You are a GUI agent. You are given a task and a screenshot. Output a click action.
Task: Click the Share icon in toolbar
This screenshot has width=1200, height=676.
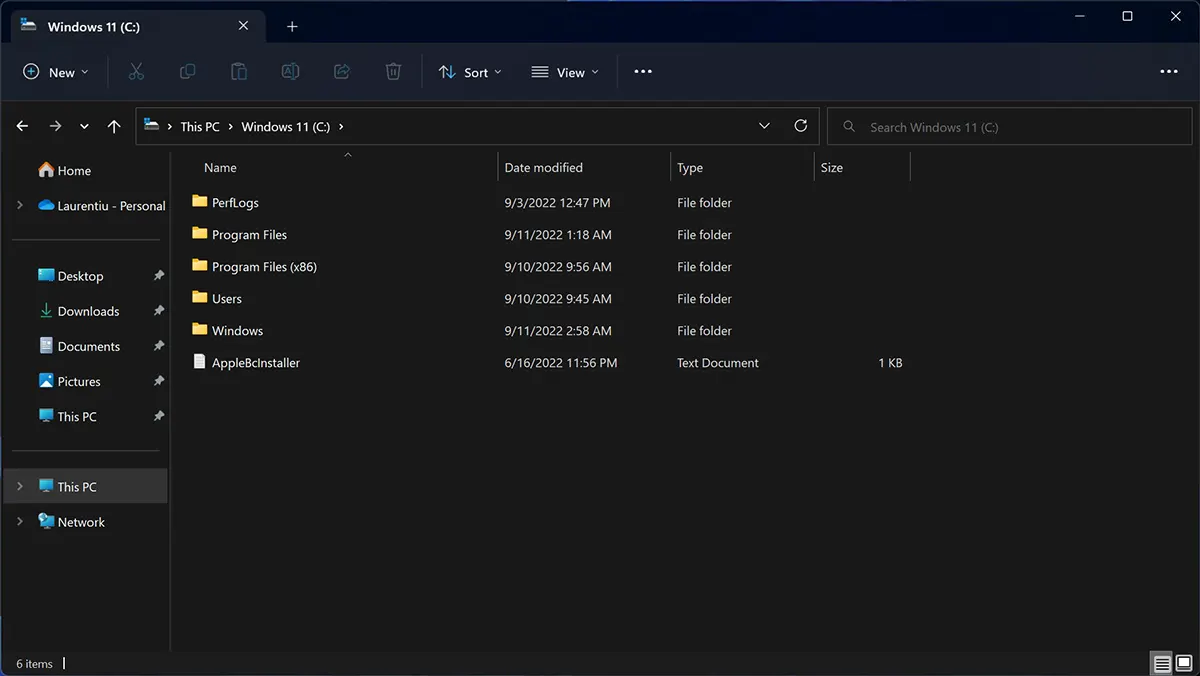coord(341,72)
